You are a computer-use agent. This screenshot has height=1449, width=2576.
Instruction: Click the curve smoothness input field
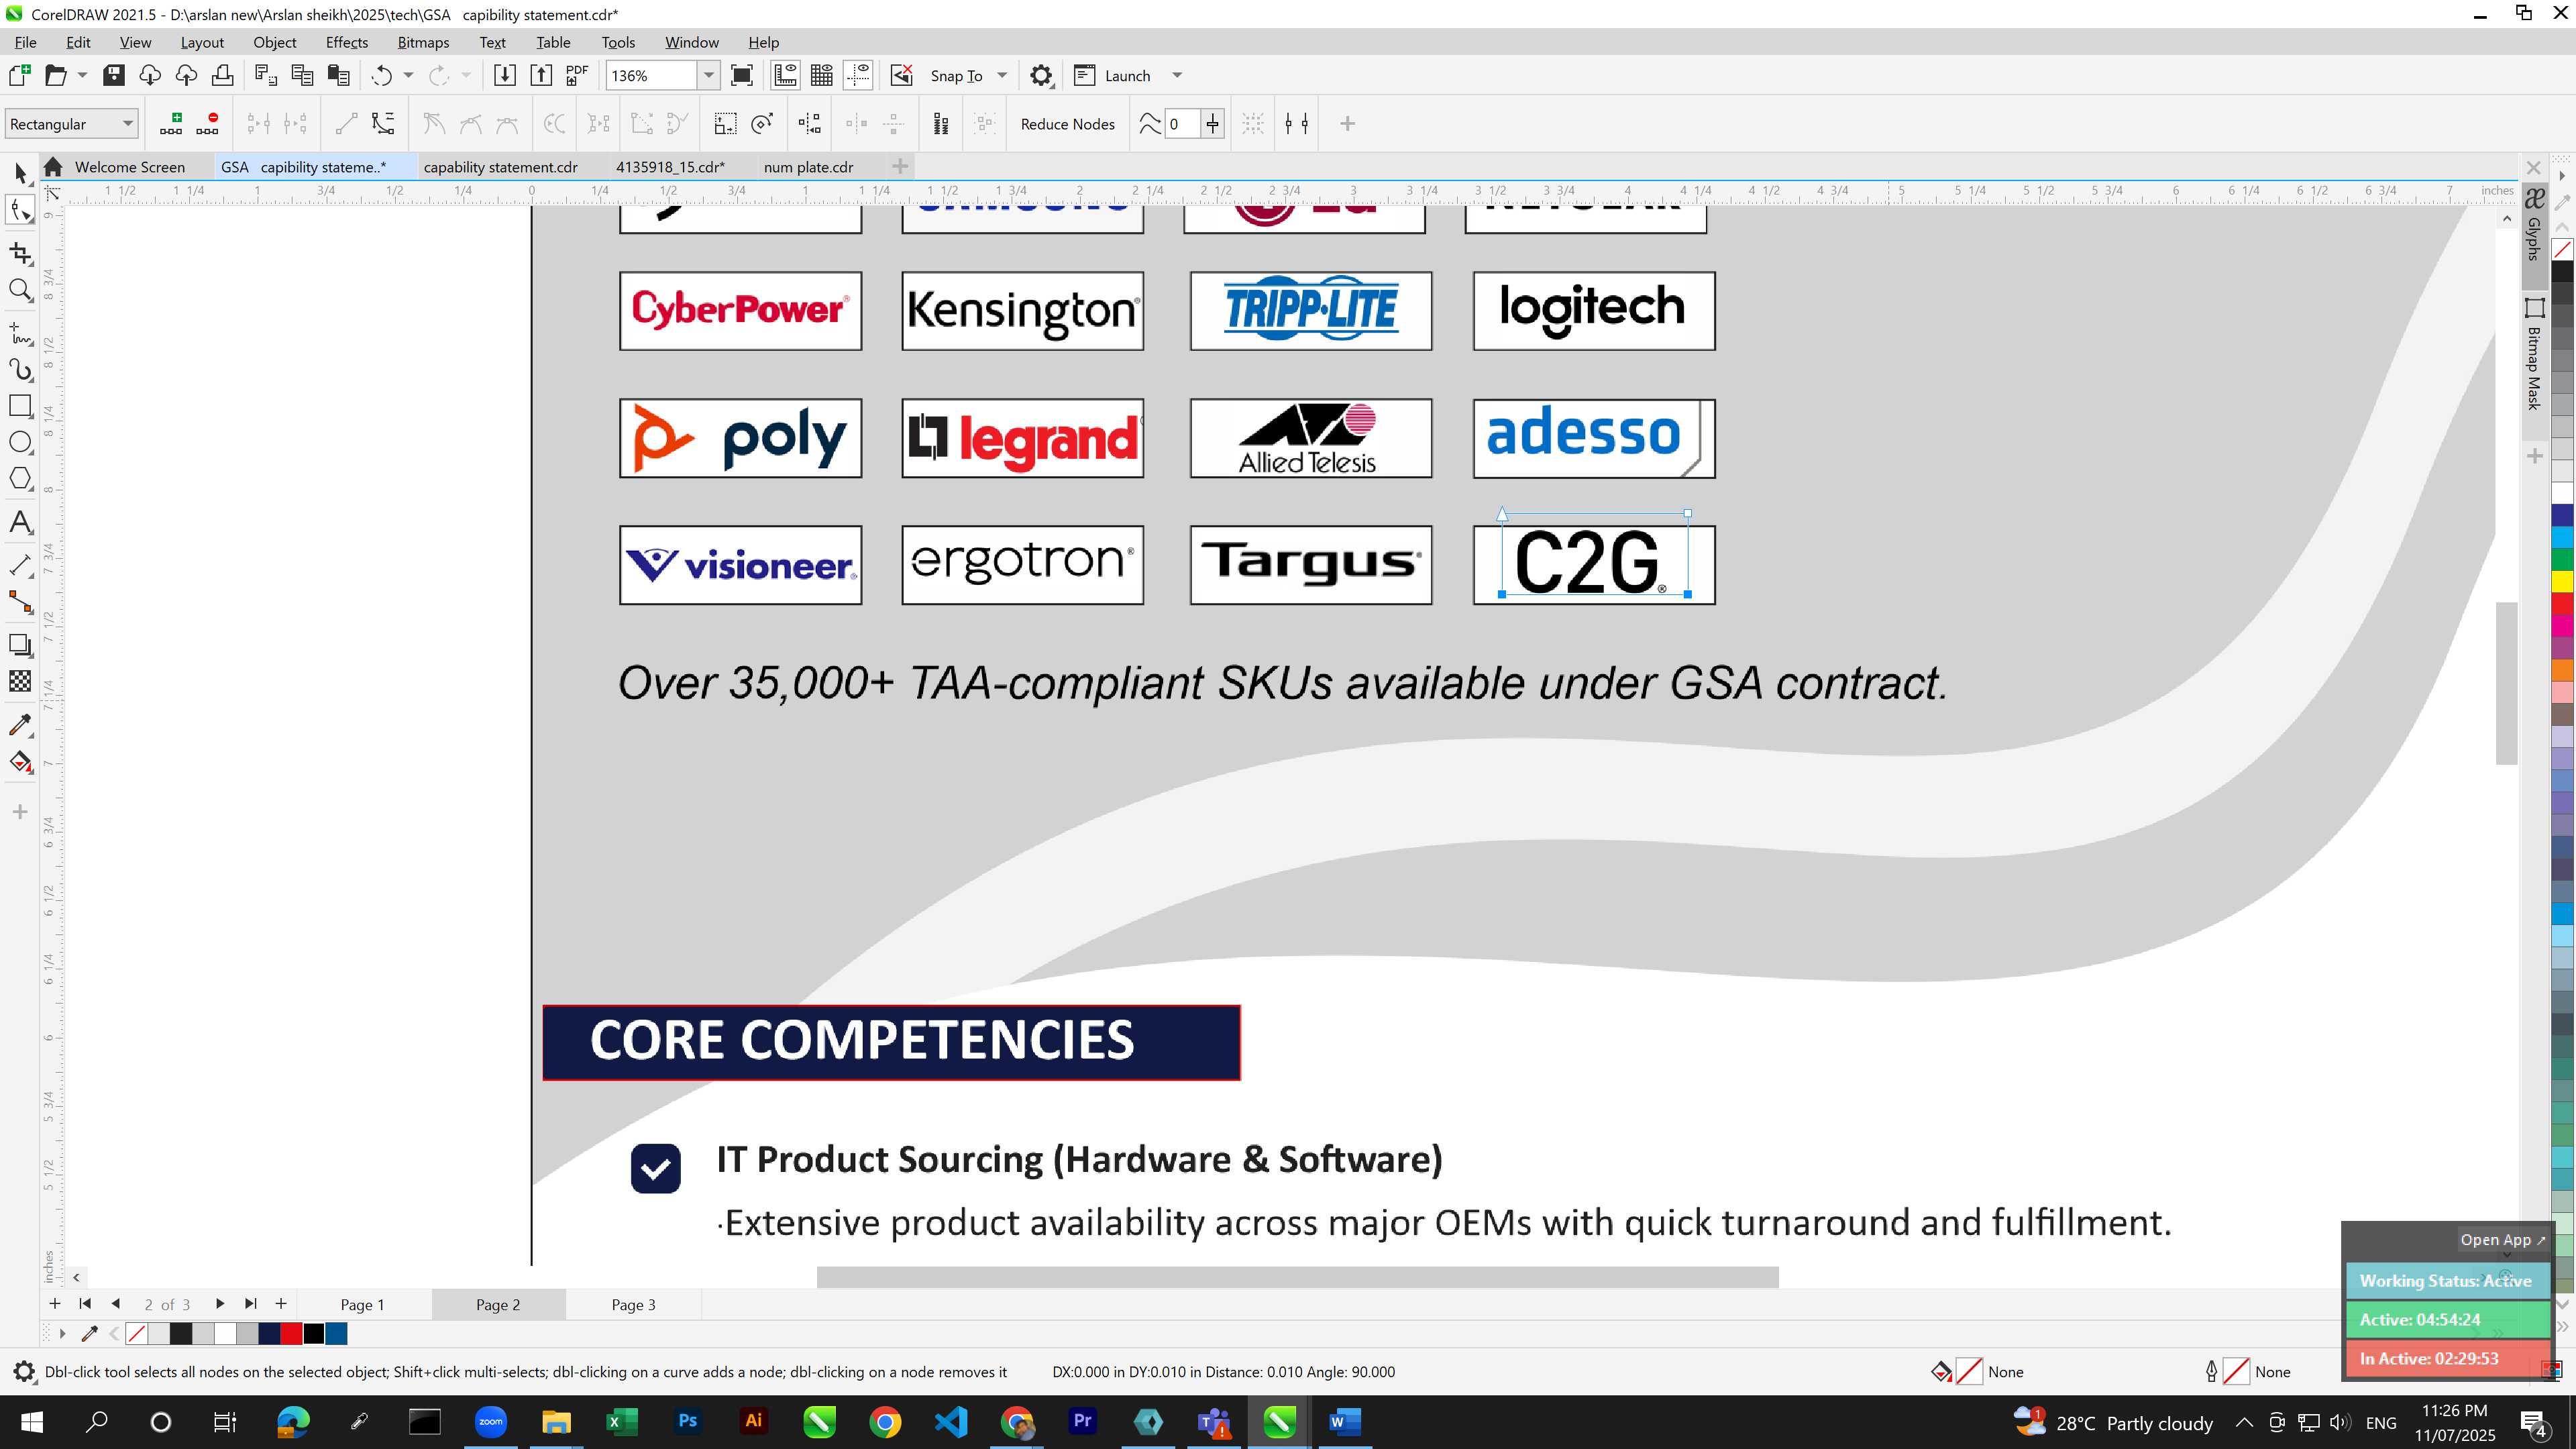pos(1182,123)
